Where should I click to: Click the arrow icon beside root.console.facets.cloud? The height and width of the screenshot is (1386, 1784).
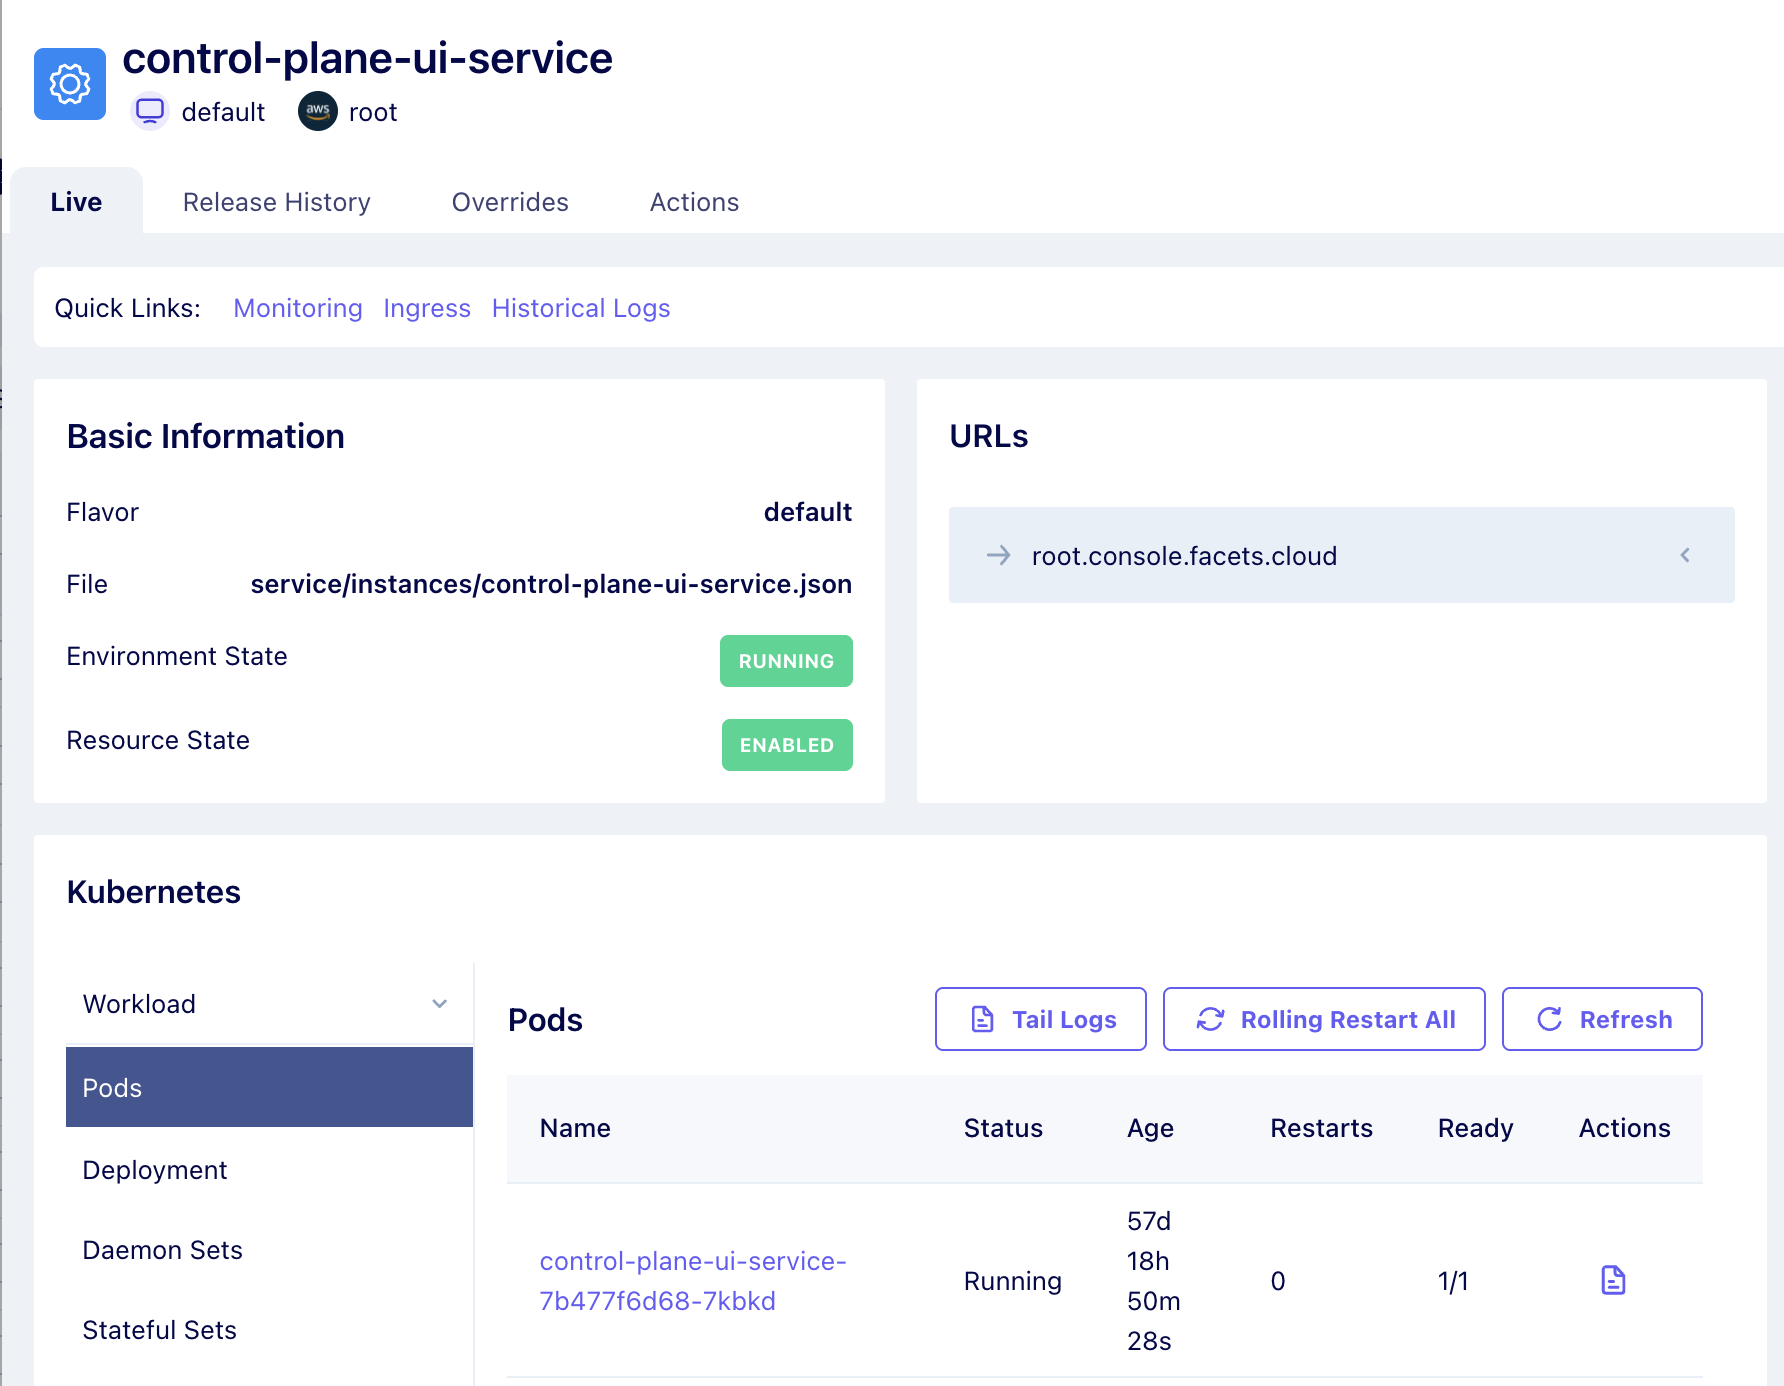coord(999,555)
